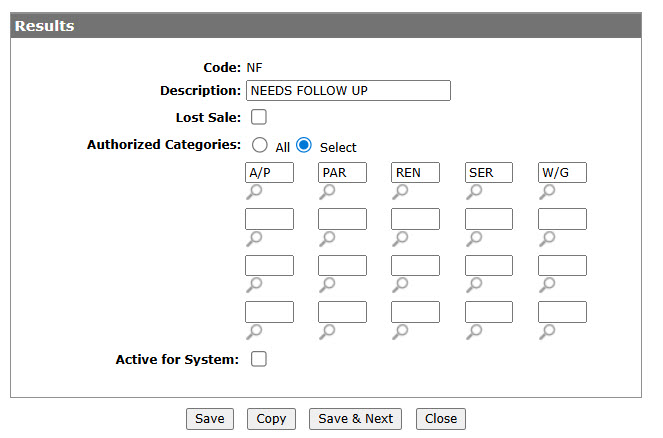Open lookup icon under PAR category

tap(327, 192)
